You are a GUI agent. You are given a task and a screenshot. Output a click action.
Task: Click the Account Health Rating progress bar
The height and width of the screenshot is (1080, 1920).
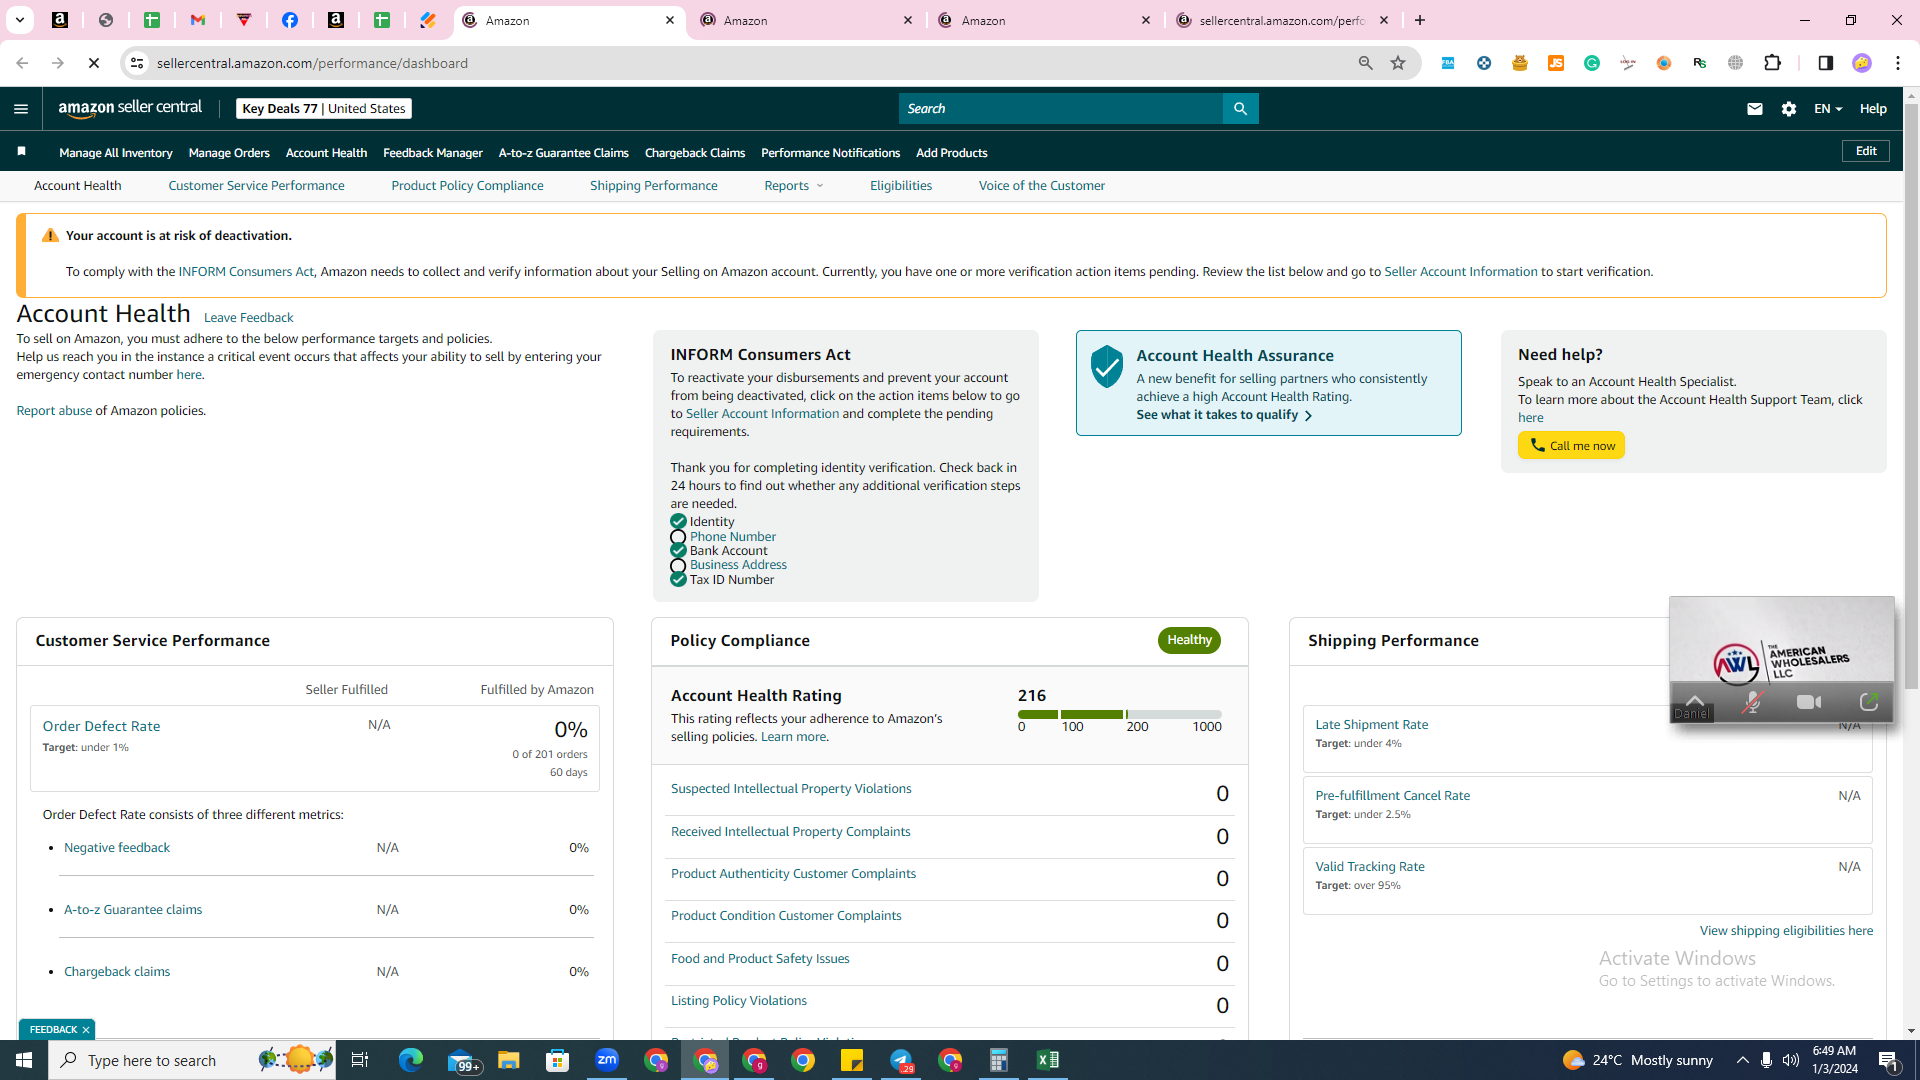pyautogui.click(x=1119, y=714)
